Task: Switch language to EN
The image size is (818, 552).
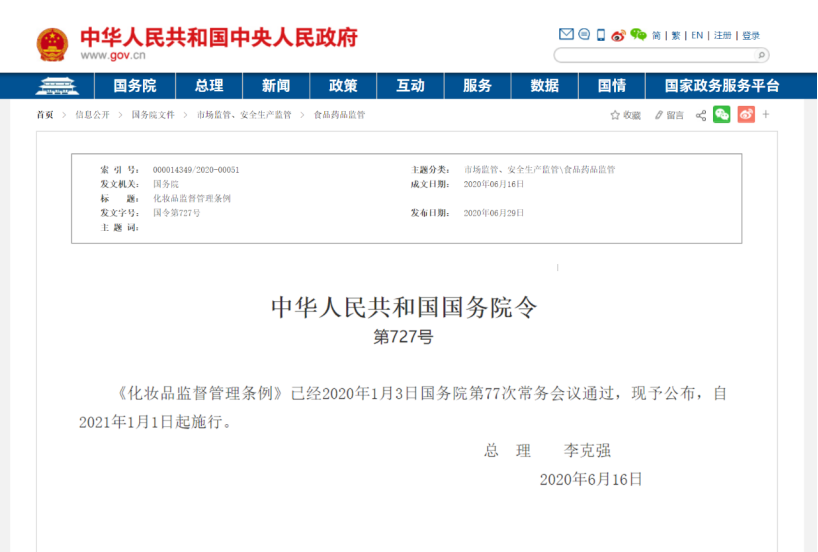Action: coord(697,35)
